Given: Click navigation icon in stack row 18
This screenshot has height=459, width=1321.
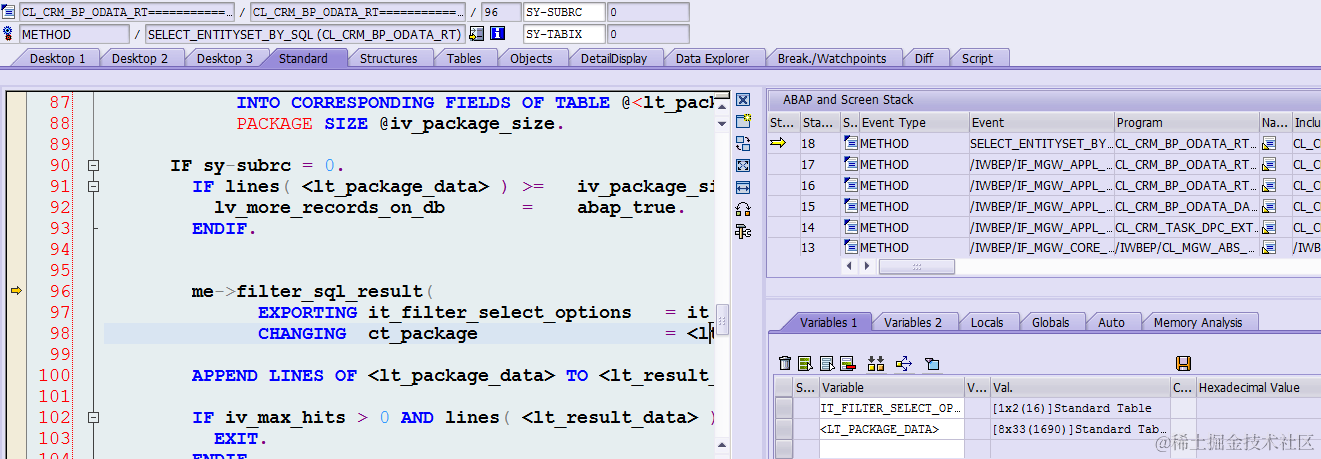Looking at the screenshot, I should [1269, 143].
